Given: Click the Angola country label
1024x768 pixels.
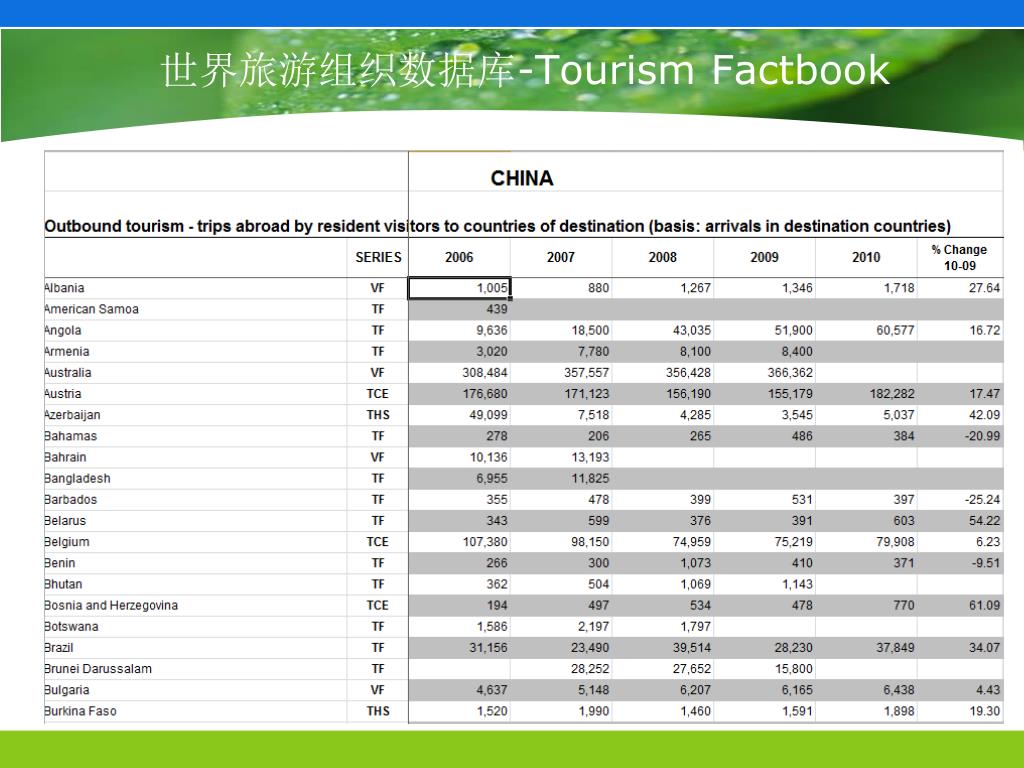Looking at the screenshot, I should [63, 330].
